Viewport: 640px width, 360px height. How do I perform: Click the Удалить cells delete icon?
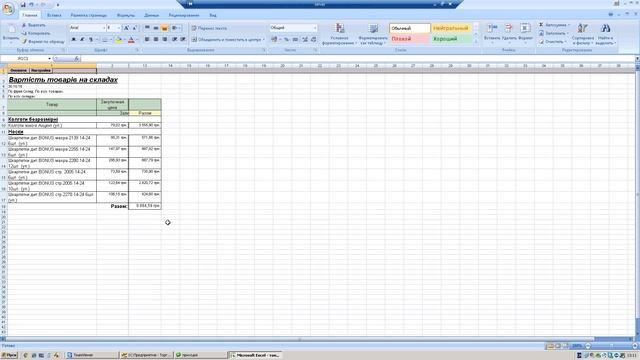509,28
